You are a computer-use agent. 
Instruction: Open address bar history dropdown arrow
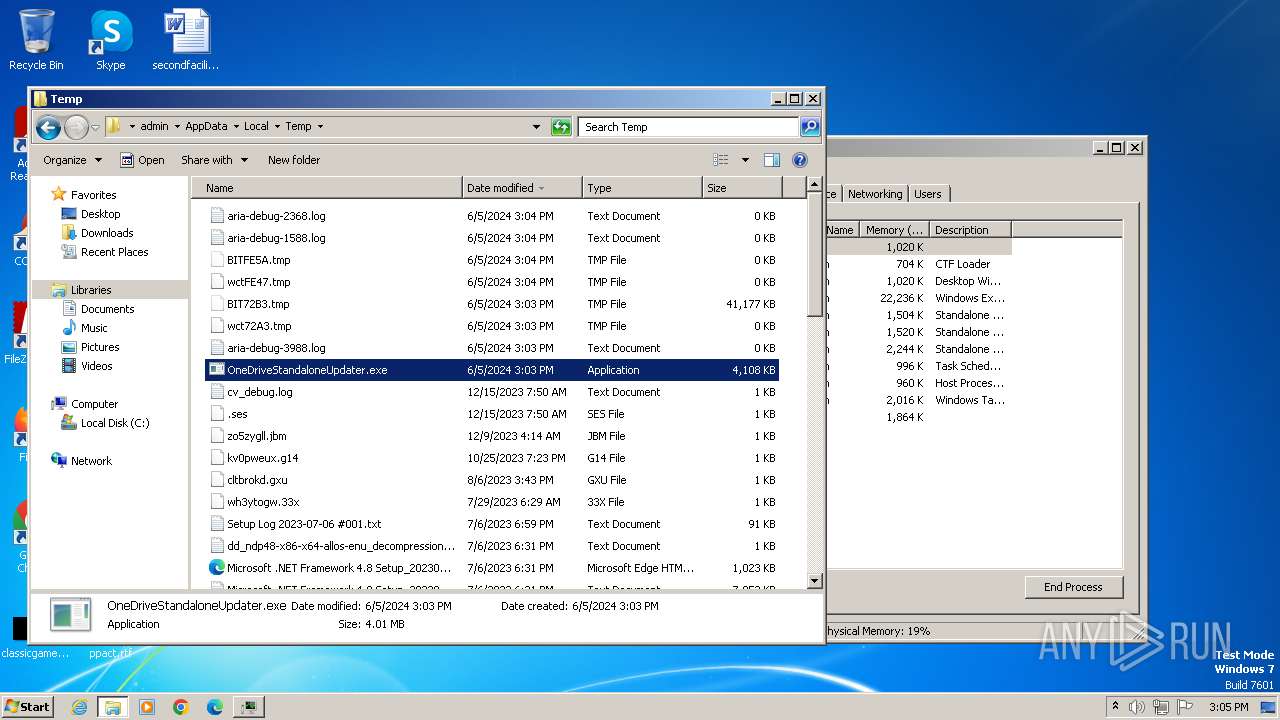tap(536, 127)
